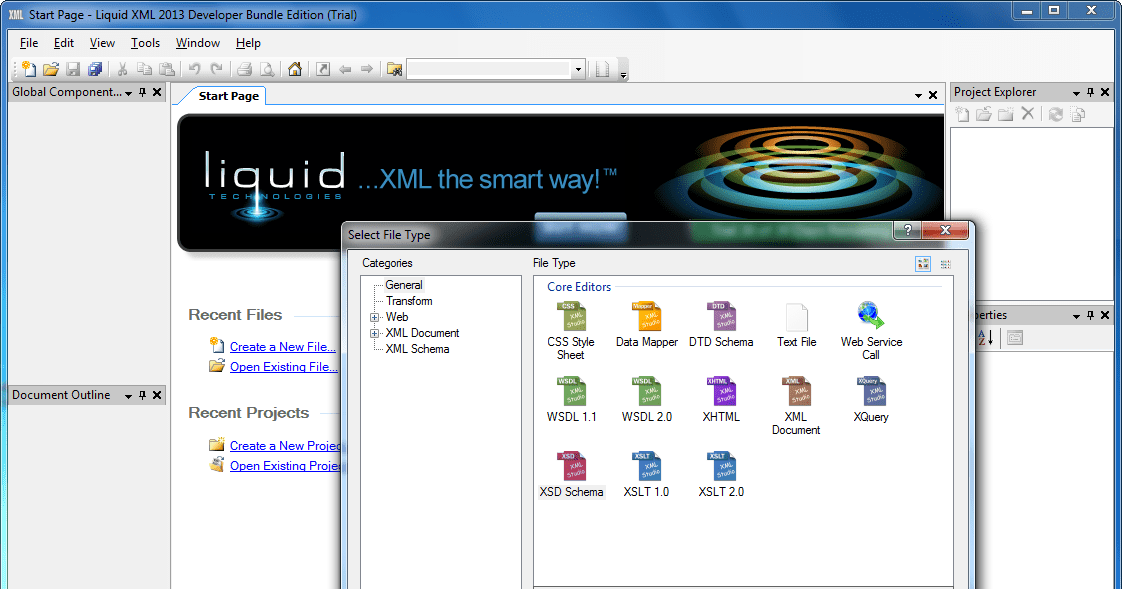Open the Window menu
This screenshot has width=1122, height=589.
pos(197,43)
